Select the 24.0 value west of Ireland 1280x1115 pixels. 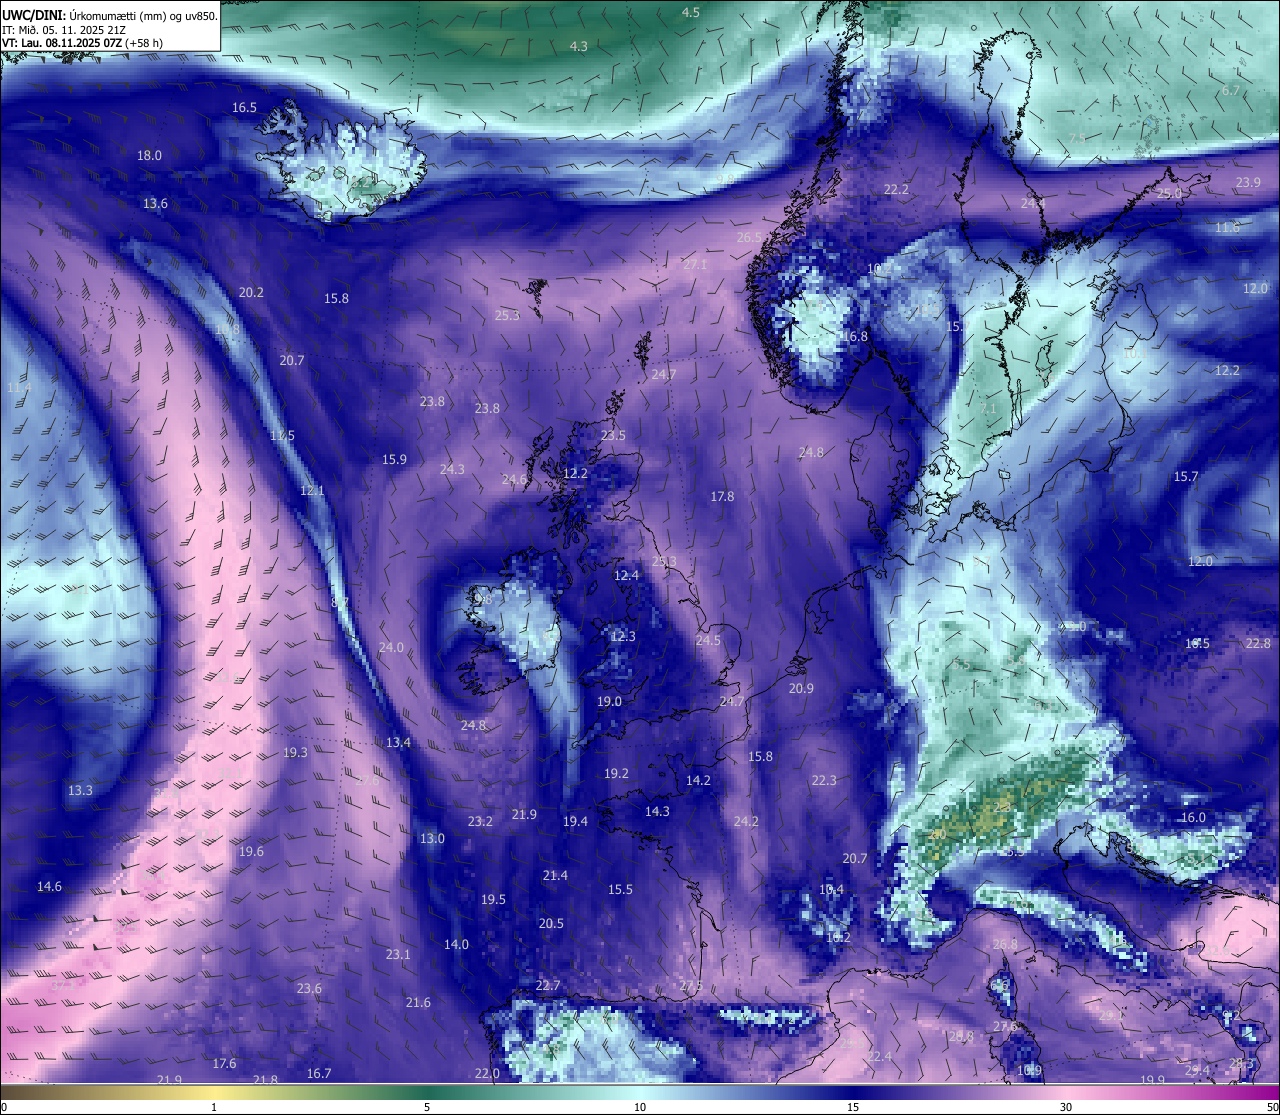[391, 648]
